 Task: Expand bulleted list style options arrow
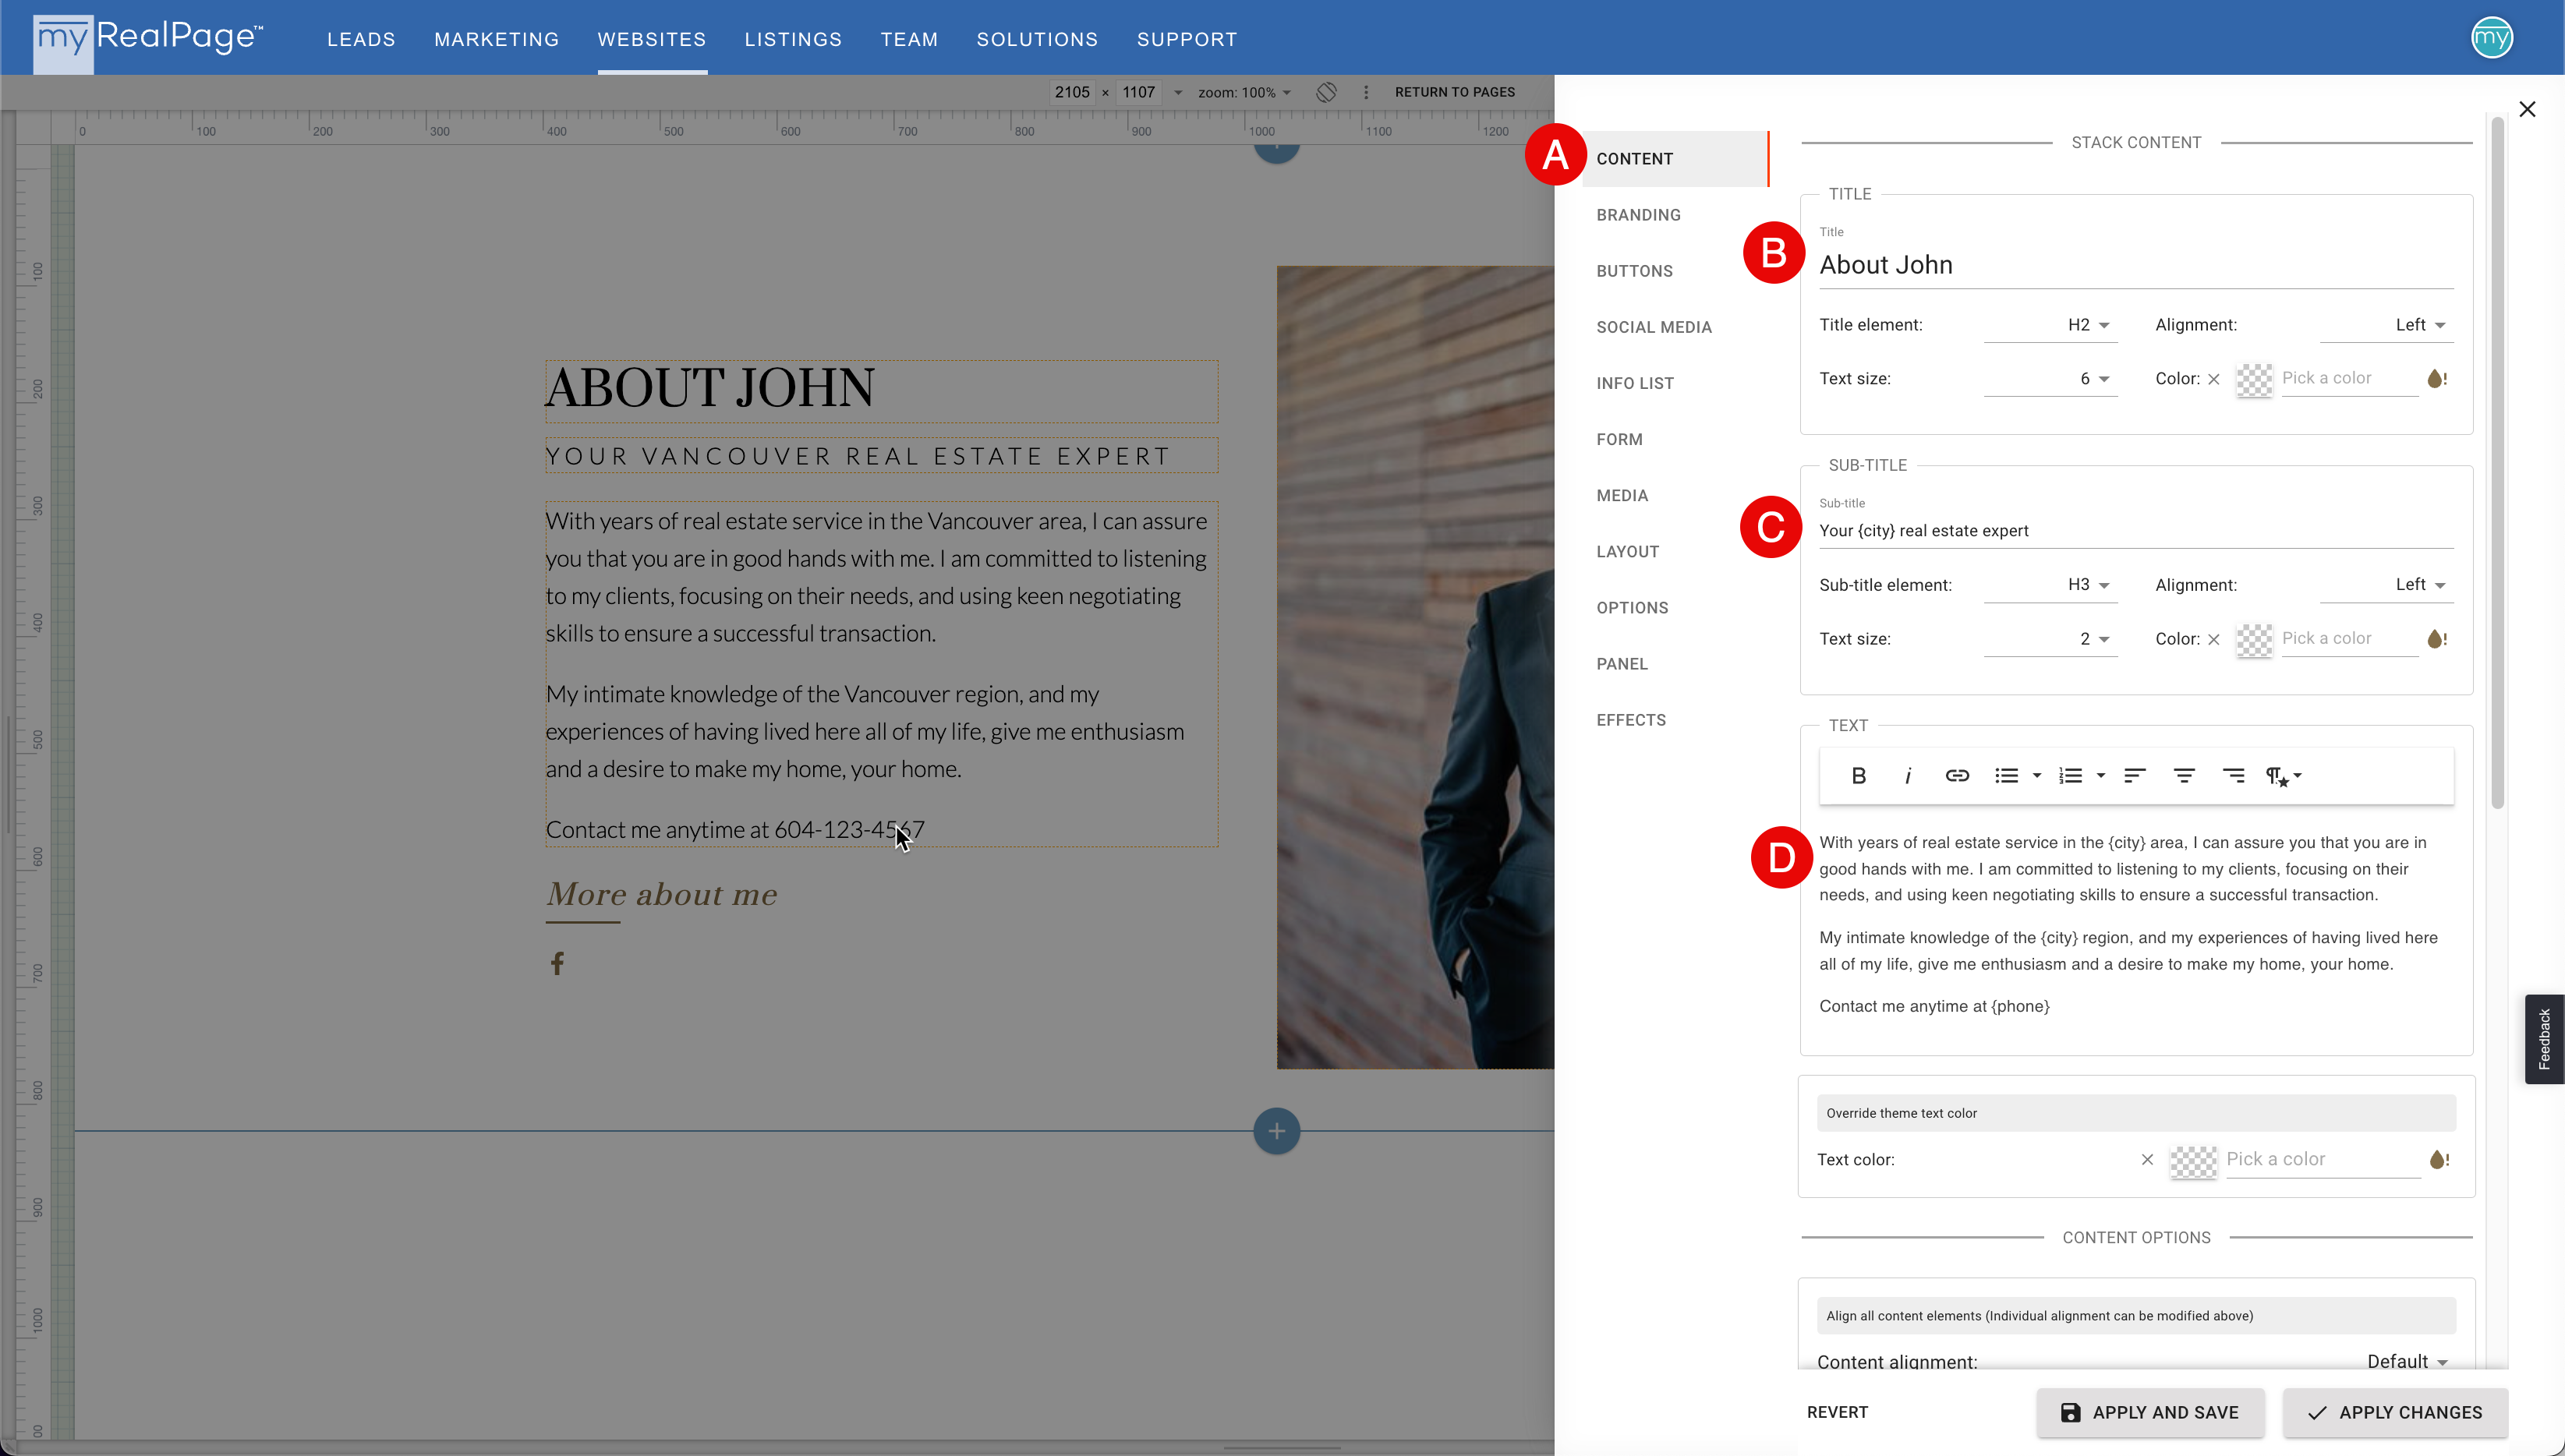tap(2036, 775)
